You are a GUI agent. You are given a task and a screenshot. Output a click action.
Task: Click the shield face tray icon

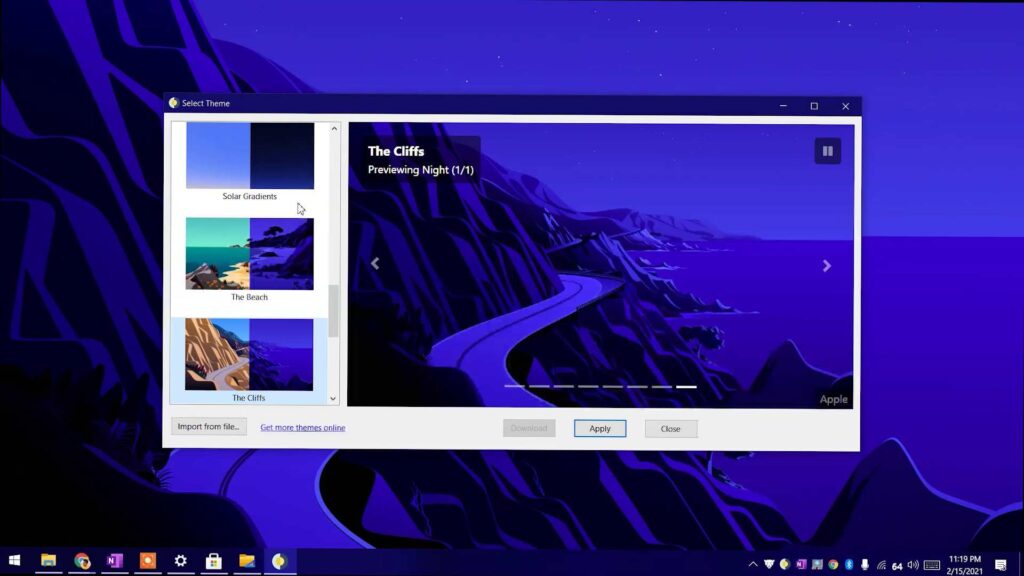769,564
